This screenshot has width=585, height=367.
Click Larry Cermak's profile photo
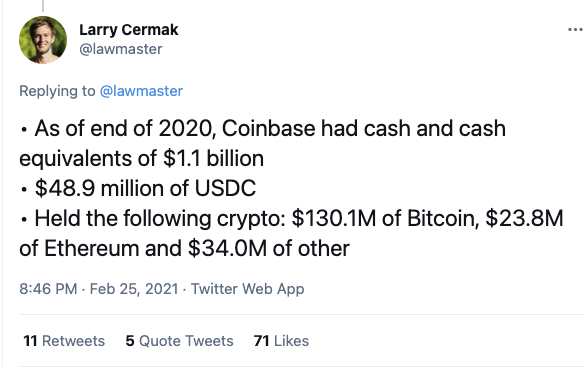click(43, 40)
